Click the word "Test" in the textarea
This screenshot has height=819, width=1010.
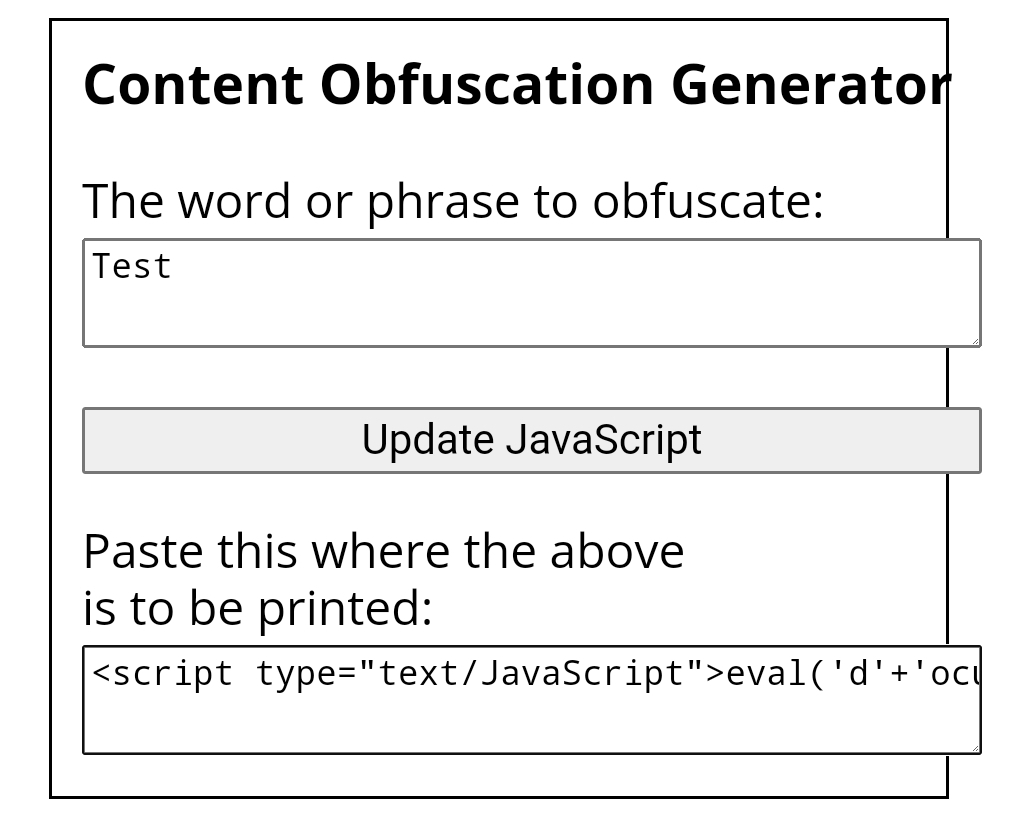pyautogui.click(x=132, y=267)
